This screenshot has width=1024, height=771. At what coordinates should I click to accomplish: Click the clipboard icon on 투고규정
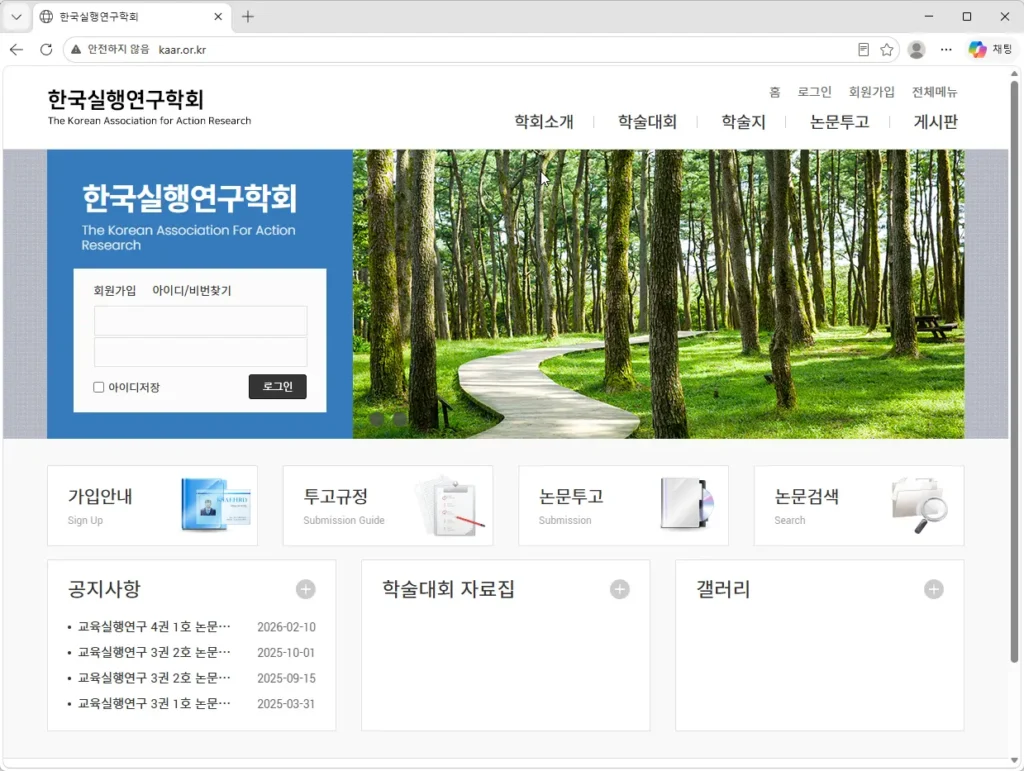[451, 506]
